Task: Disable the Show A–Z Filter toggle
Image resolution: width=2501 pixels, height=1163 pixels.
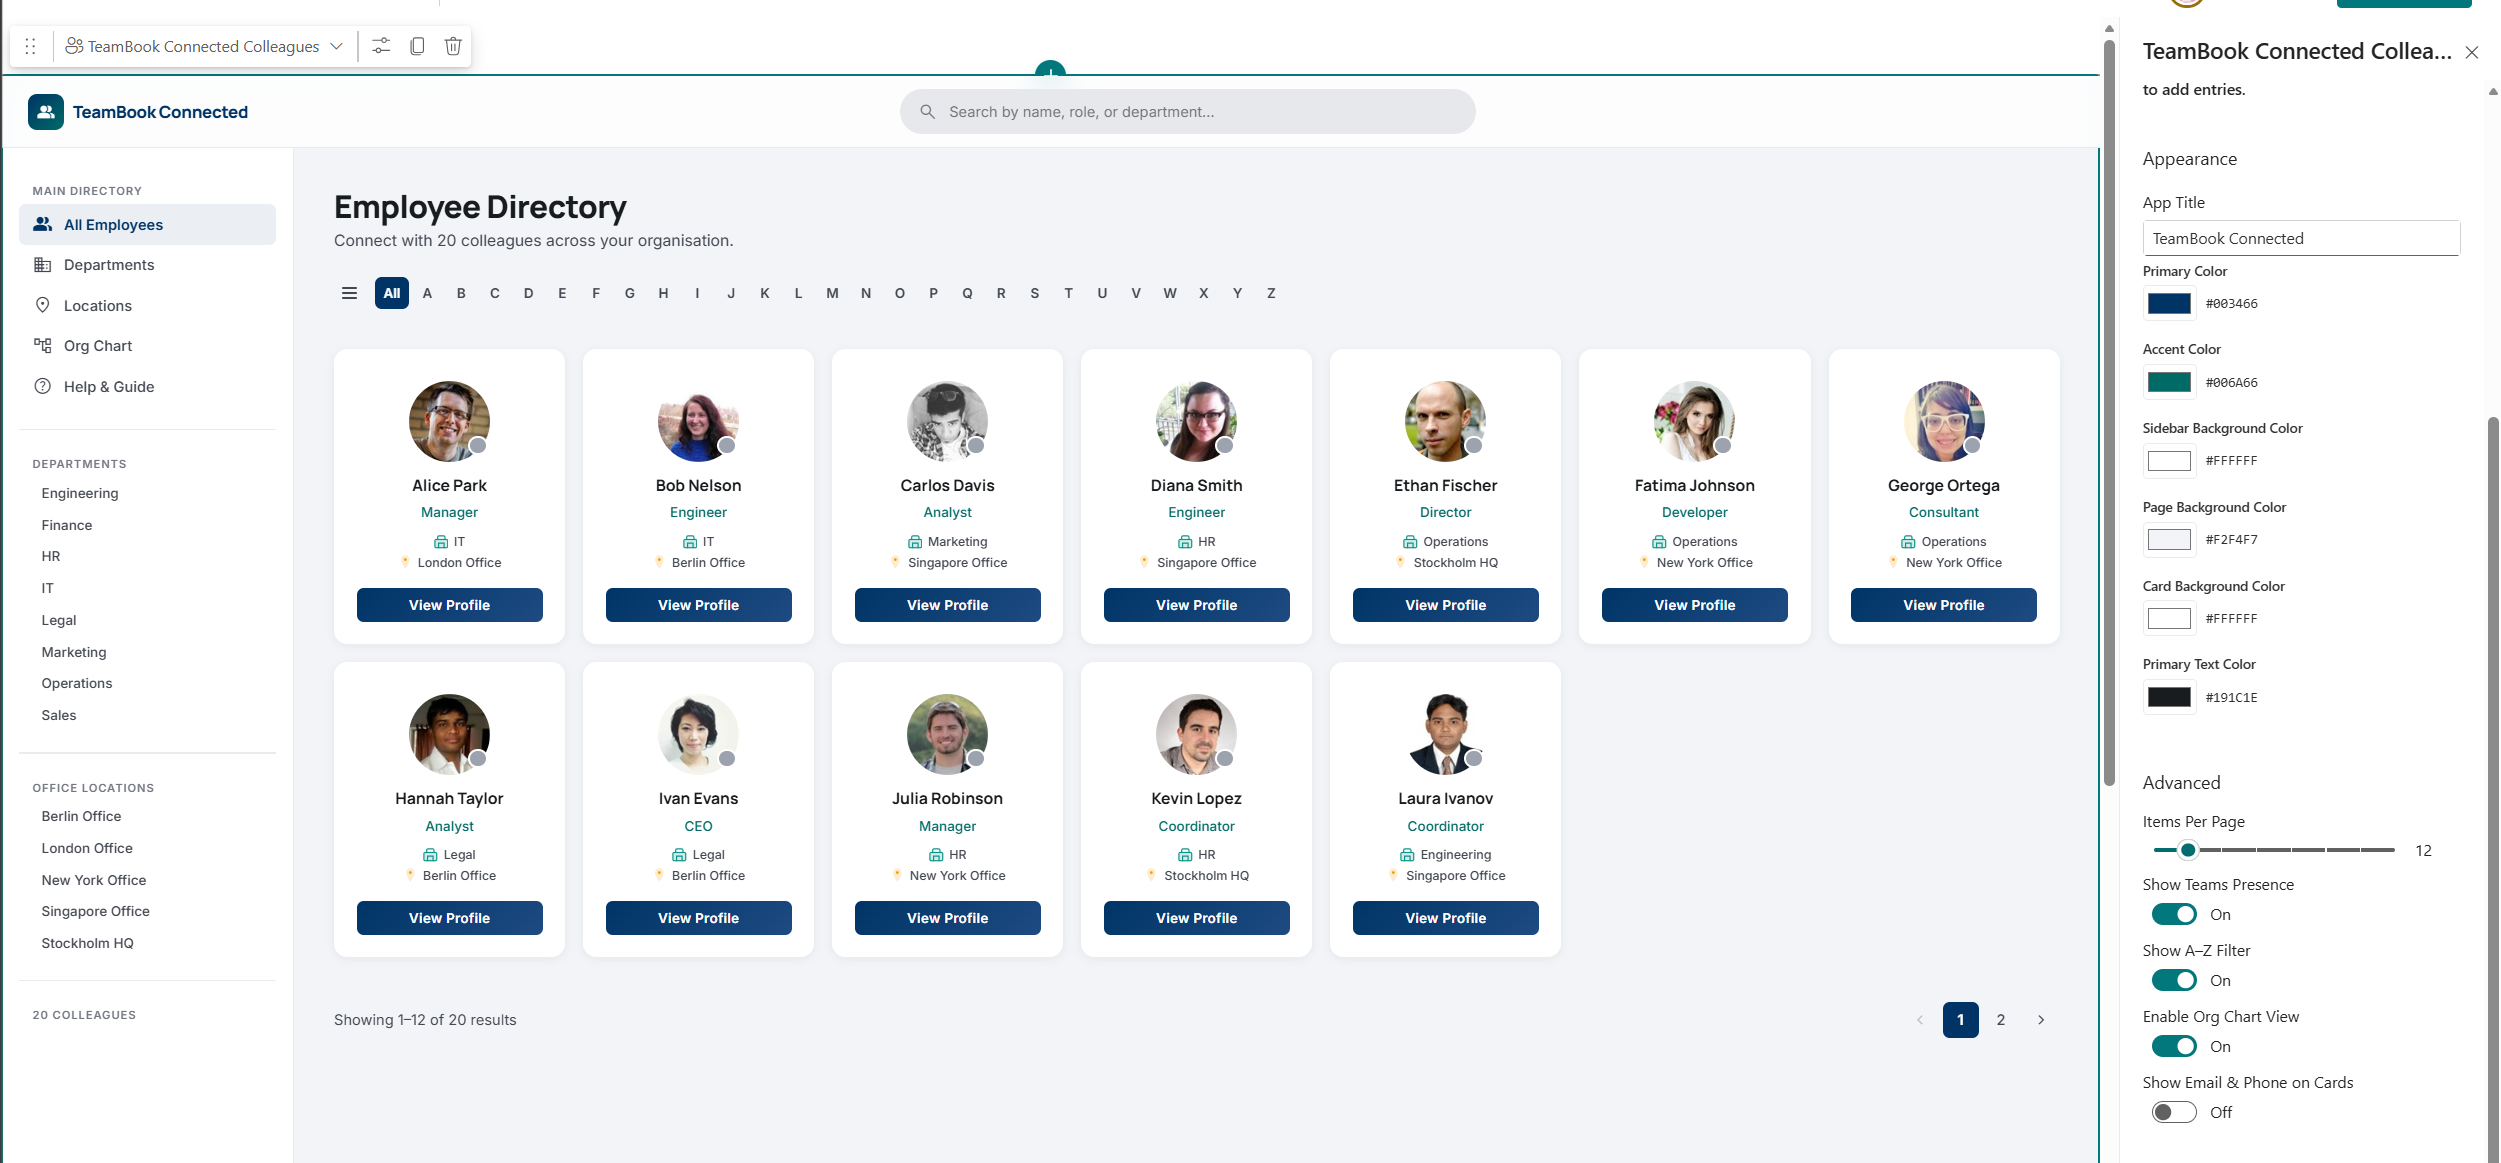Action: pyautogui.click(x=2174, y=980)
